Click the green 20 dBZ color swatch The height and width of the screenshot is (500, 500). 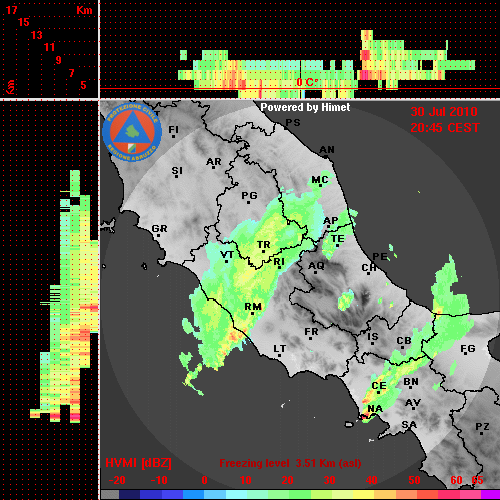click(279, 495)
